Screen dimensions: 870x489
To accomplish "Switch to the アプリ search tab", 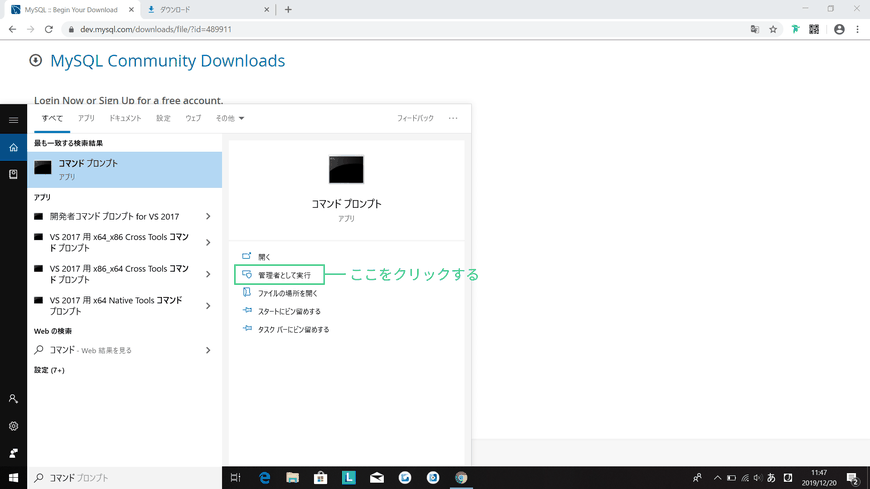I will 86,118.
